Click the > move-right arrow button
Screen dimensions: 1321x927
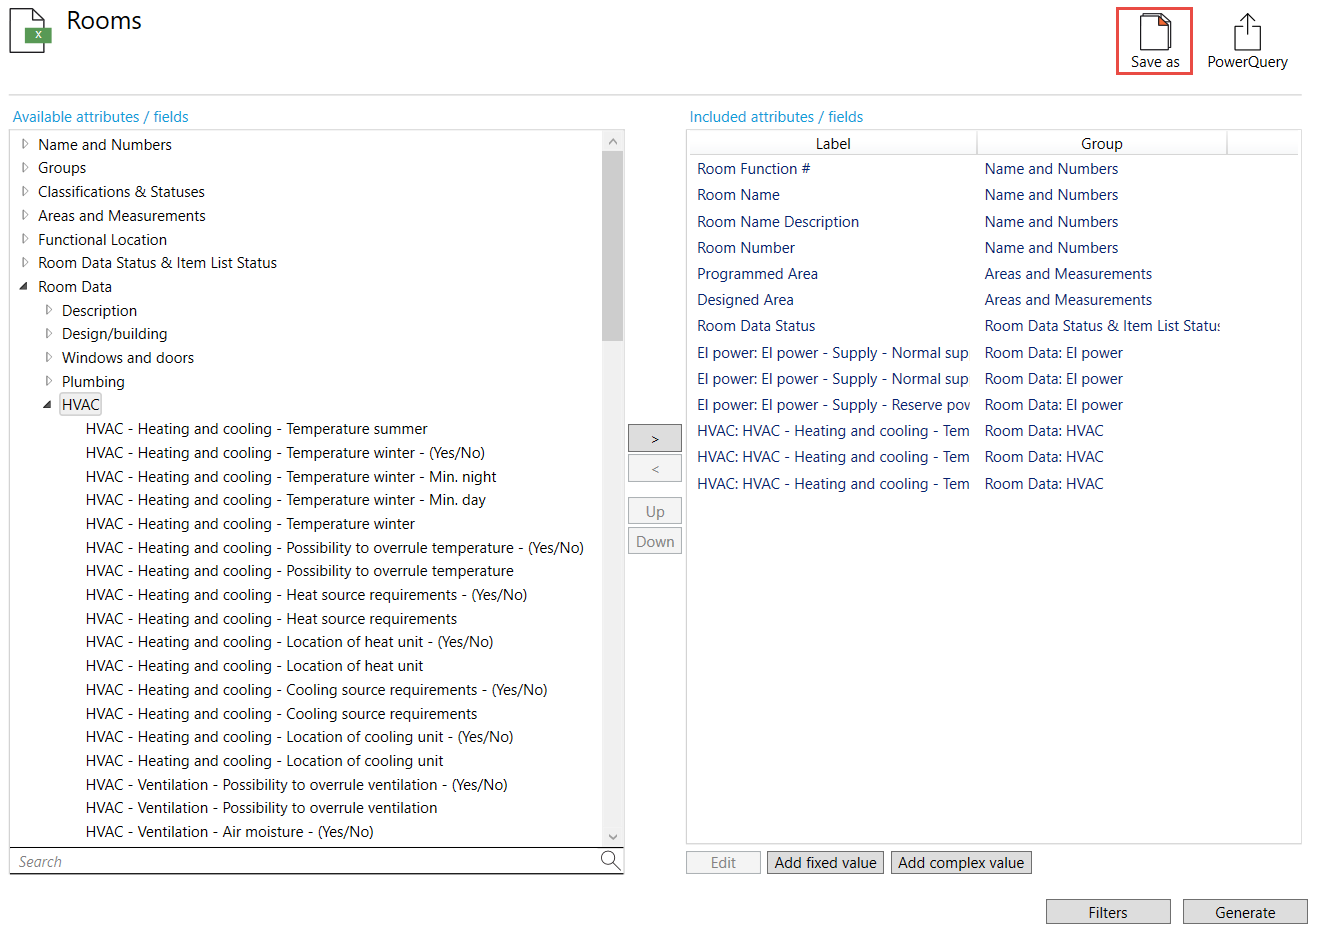pos(654,438)
